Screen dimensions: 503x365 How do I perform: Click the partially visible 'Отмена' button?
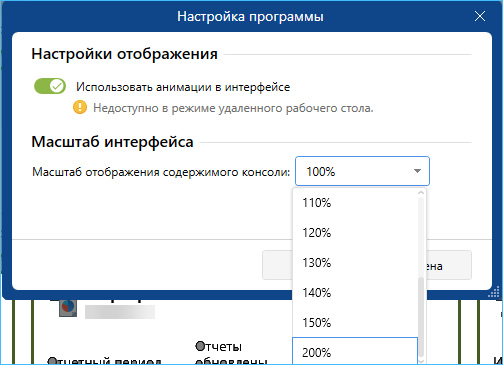click(449, 265)
